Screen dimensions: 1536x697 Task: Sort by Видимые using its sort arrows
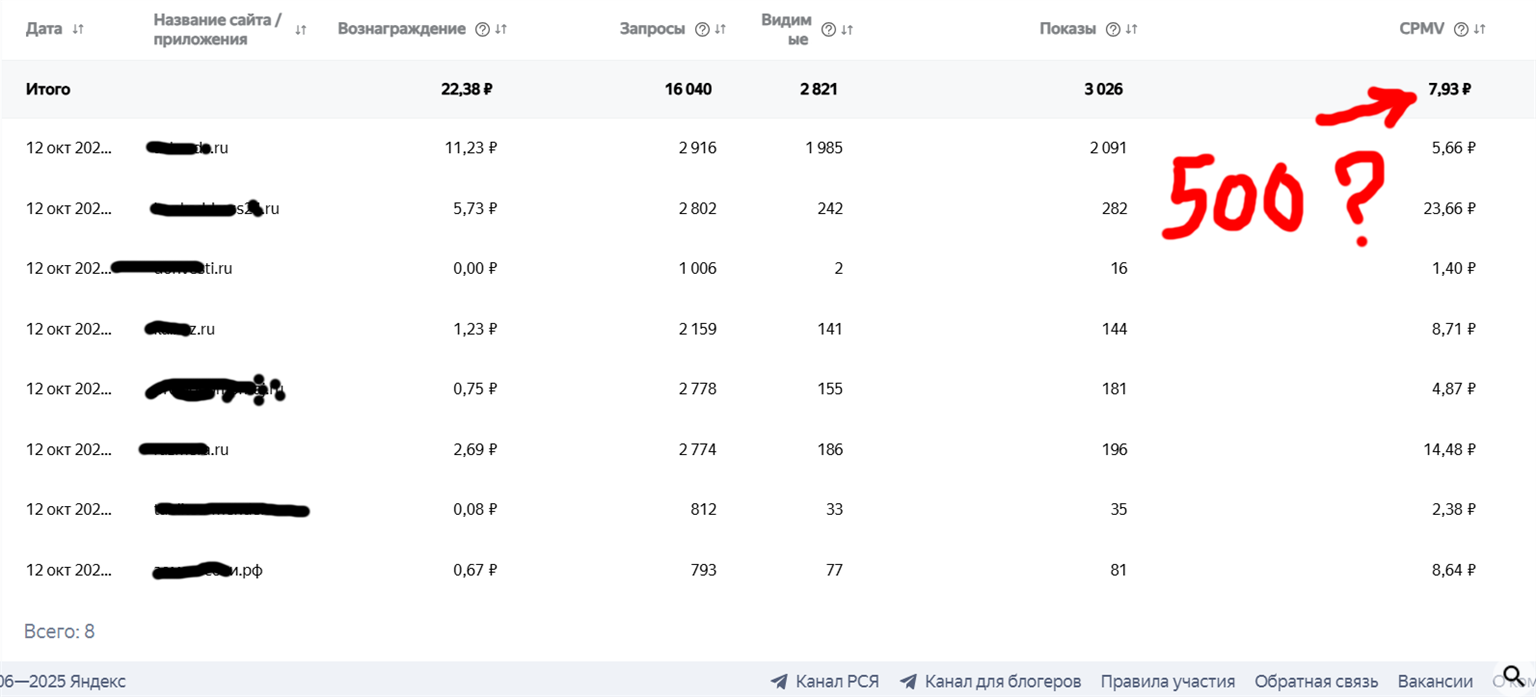tap(847, 29)
